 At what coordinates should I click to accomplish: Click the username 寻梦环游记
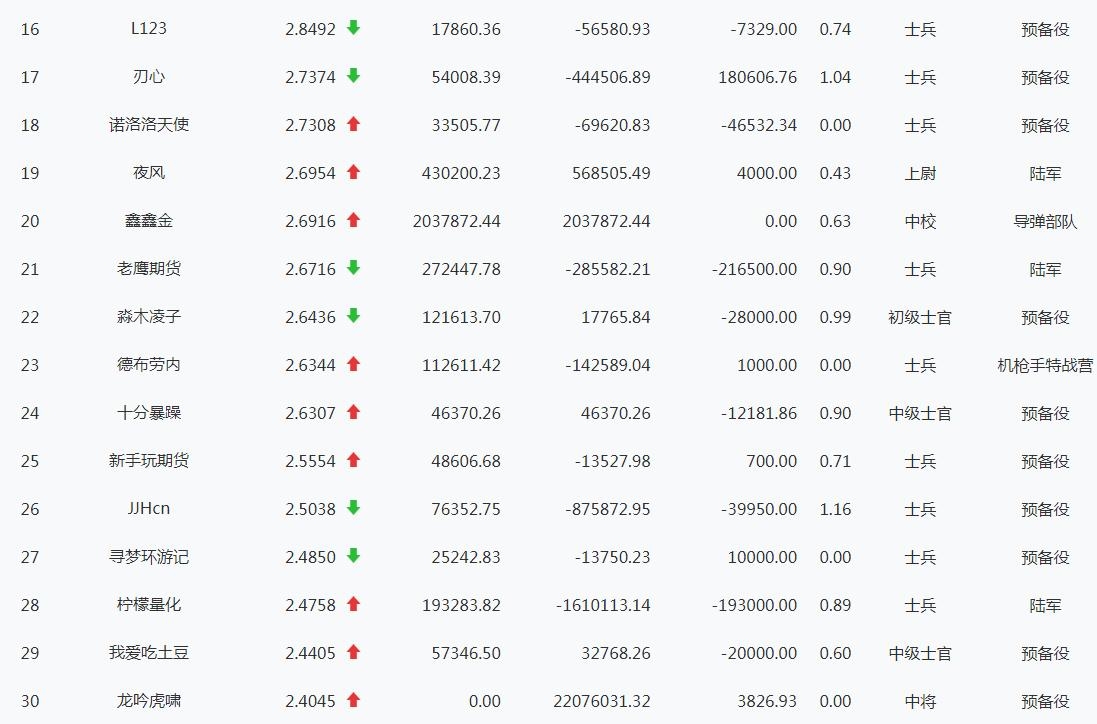pos(149,557)
